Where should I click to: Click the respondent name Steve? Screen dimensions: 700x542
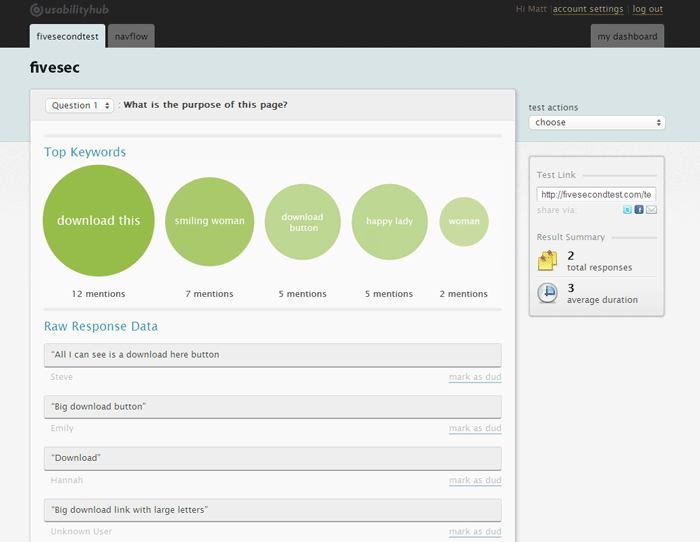coord(62,377)
